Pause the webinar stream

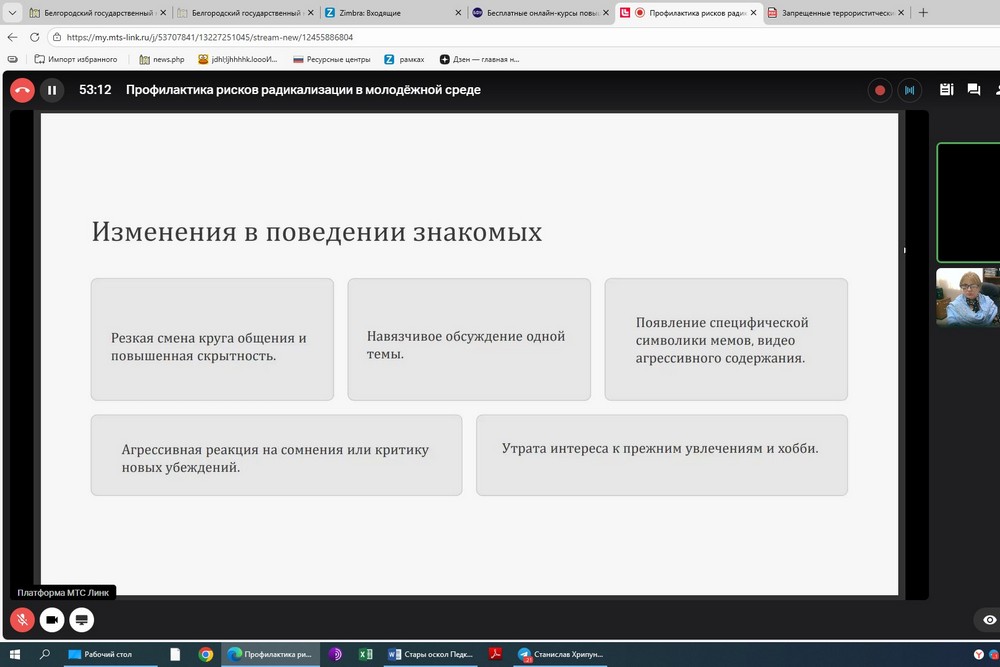coord(52,90)
